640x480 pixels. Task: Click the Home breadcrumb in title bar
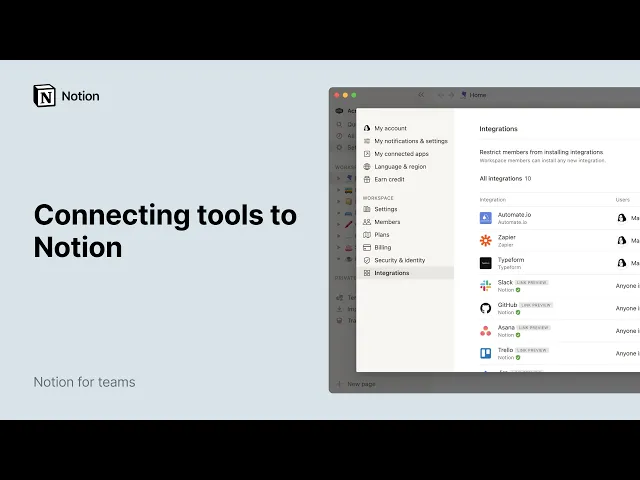(x=473, y=95)
